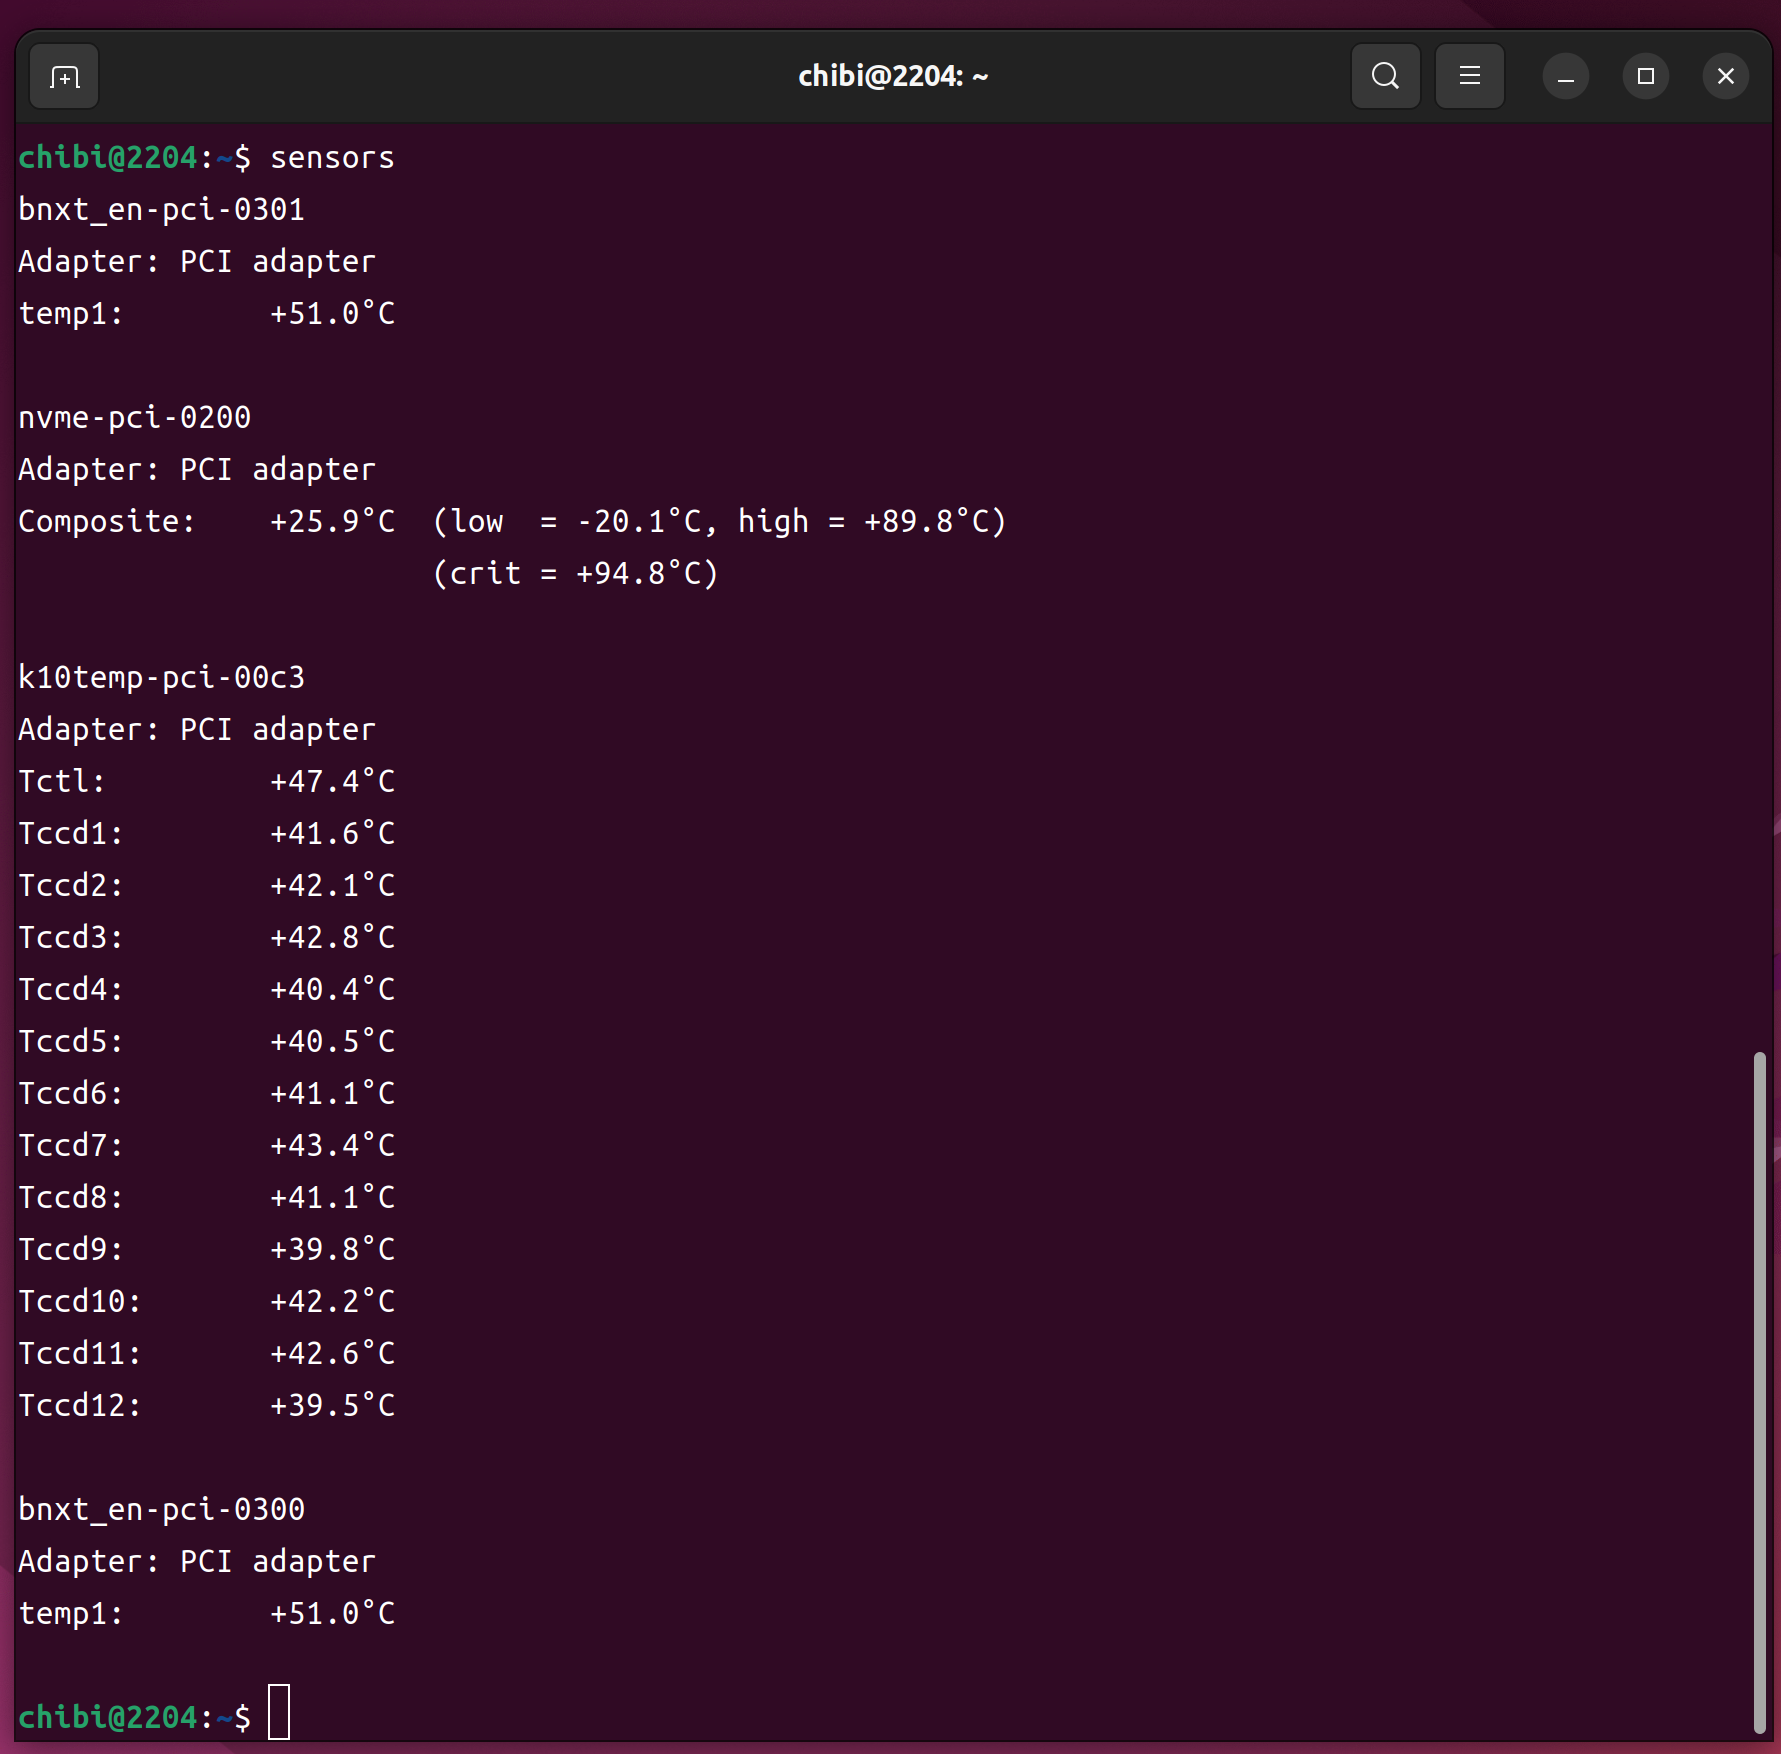Click the search icon in header bar
This screenshot has width=1781, height=1754.
pyautogui.click(x=1385, y=76)
